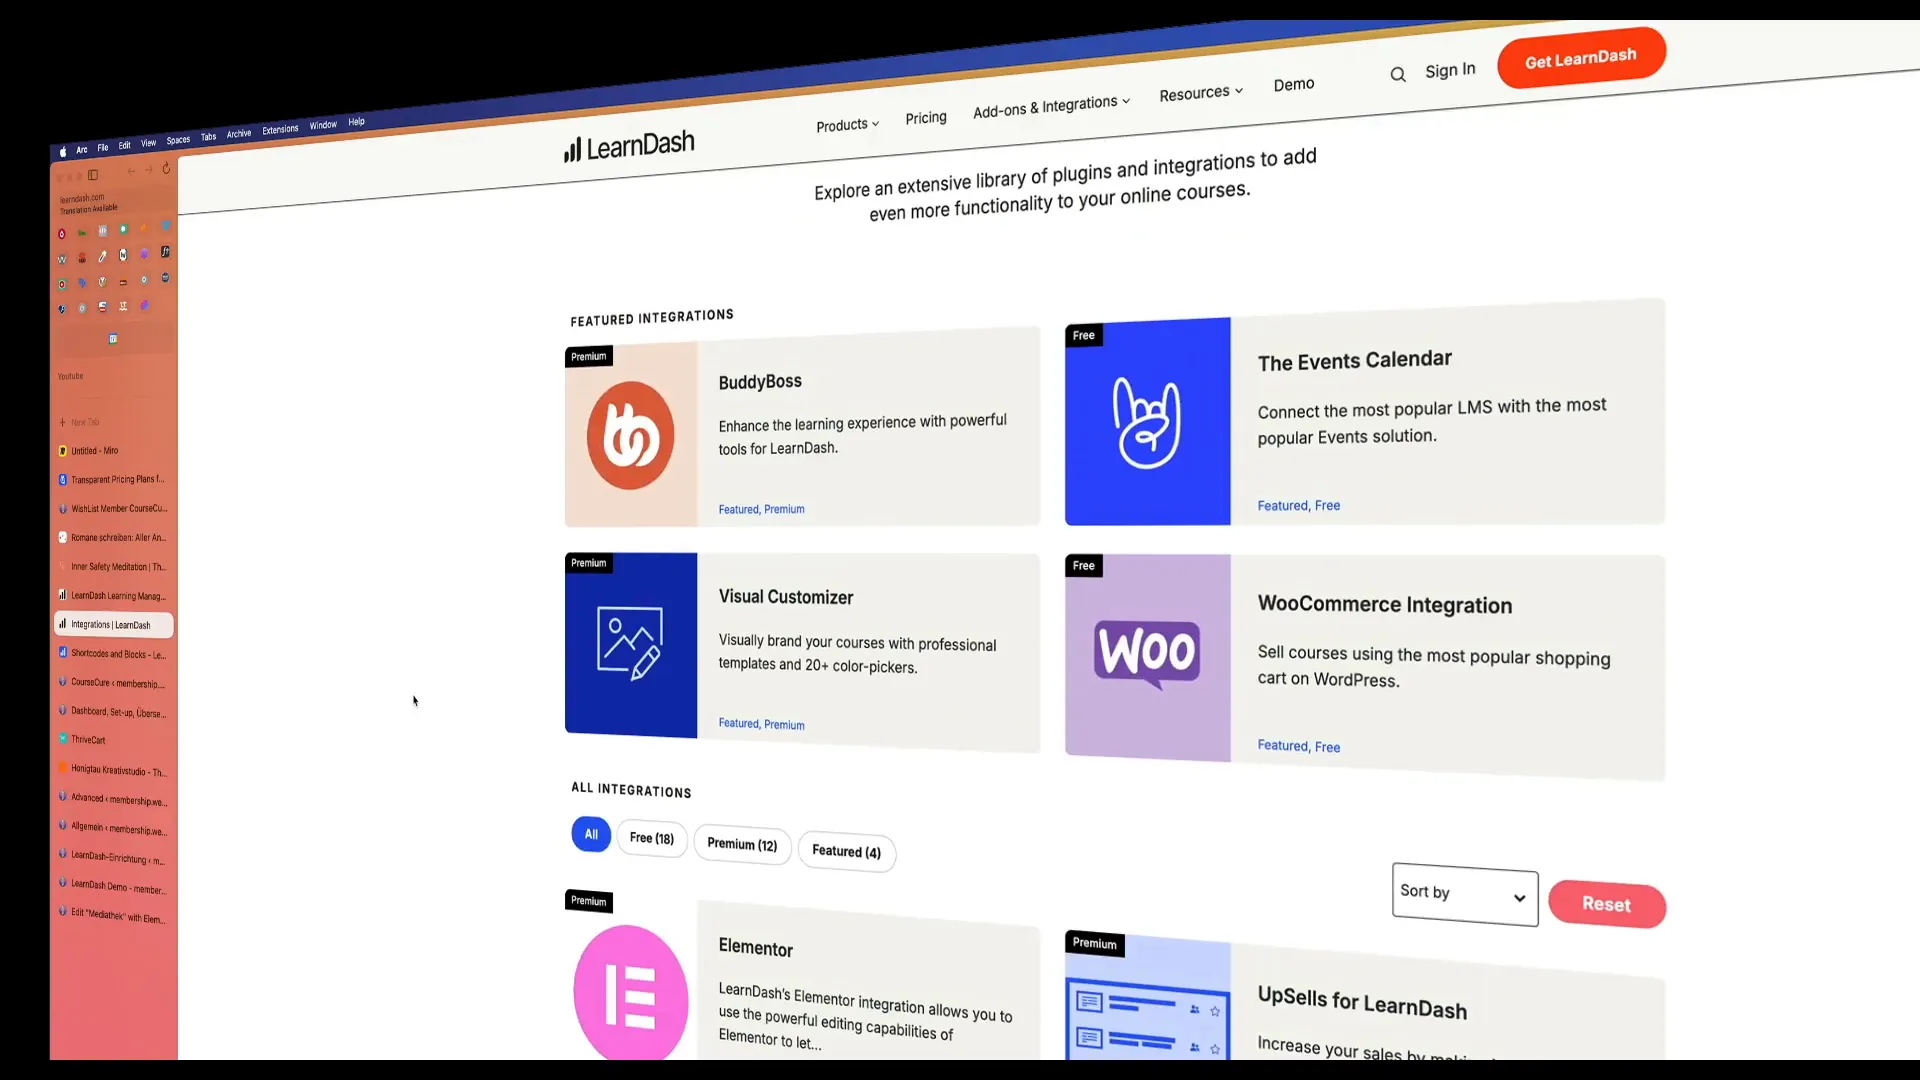
Task: Switch to the 'Dashboard, Set-up, Überse...' tab
Action: [x=113, y=712]
